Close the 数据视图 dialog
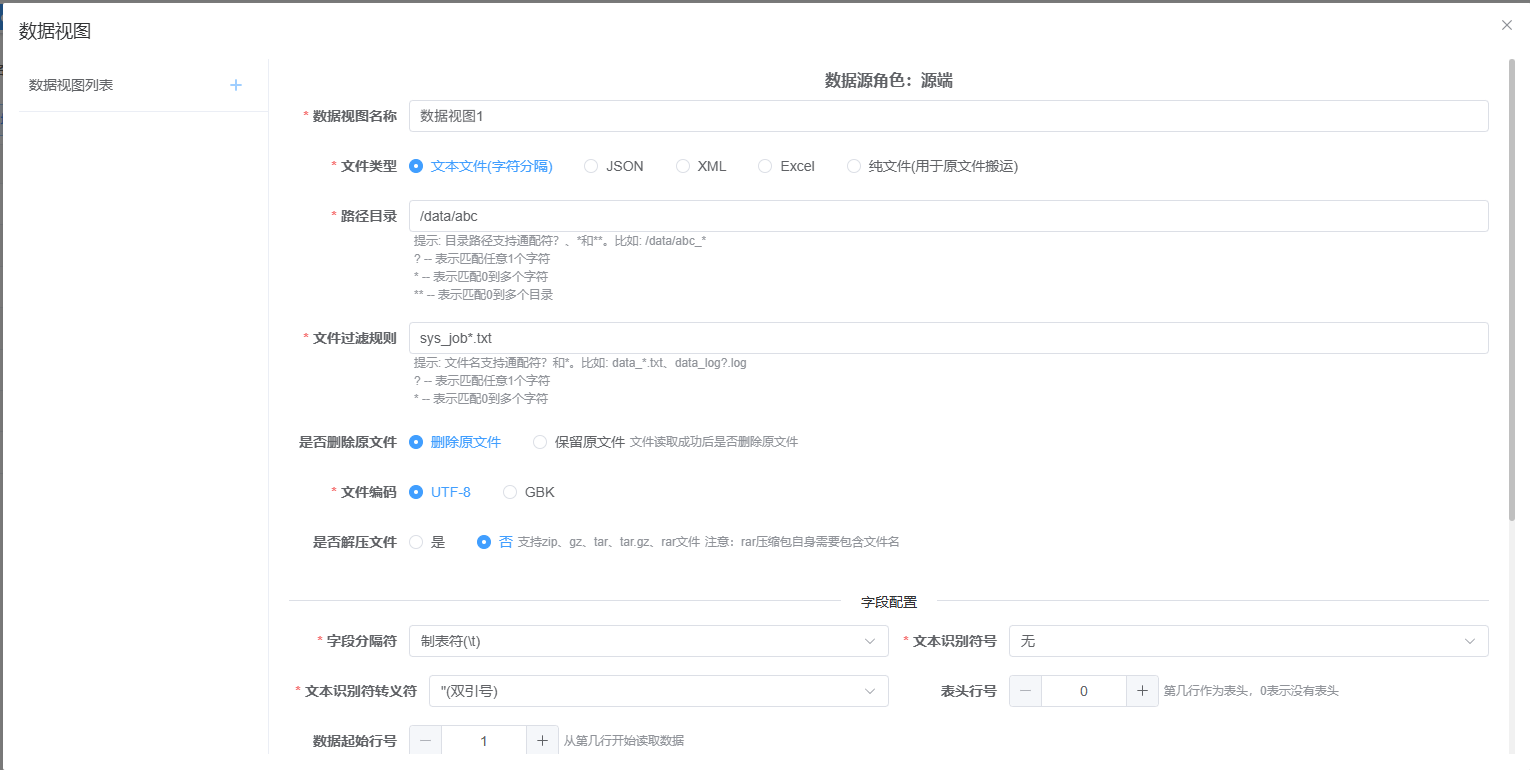 [x=1506, y=25]
